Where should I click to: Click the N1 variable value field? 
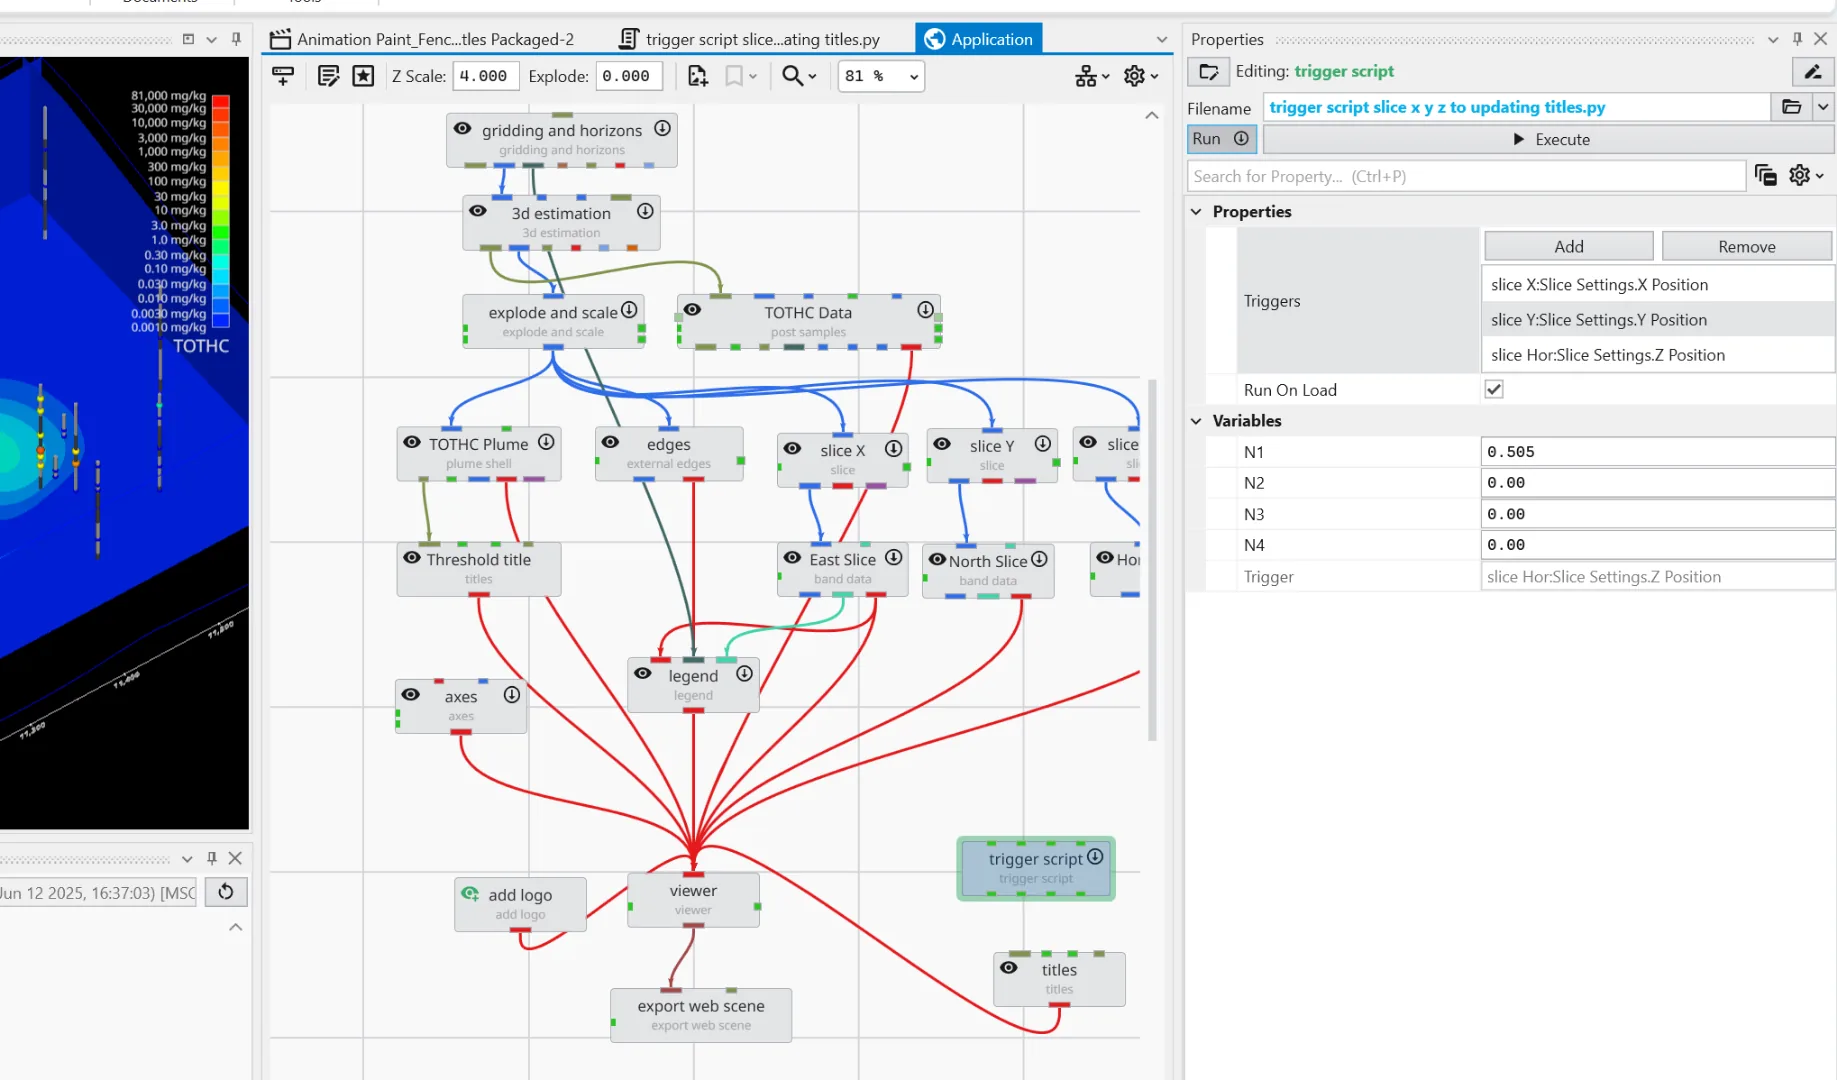tap(1657, 452)
